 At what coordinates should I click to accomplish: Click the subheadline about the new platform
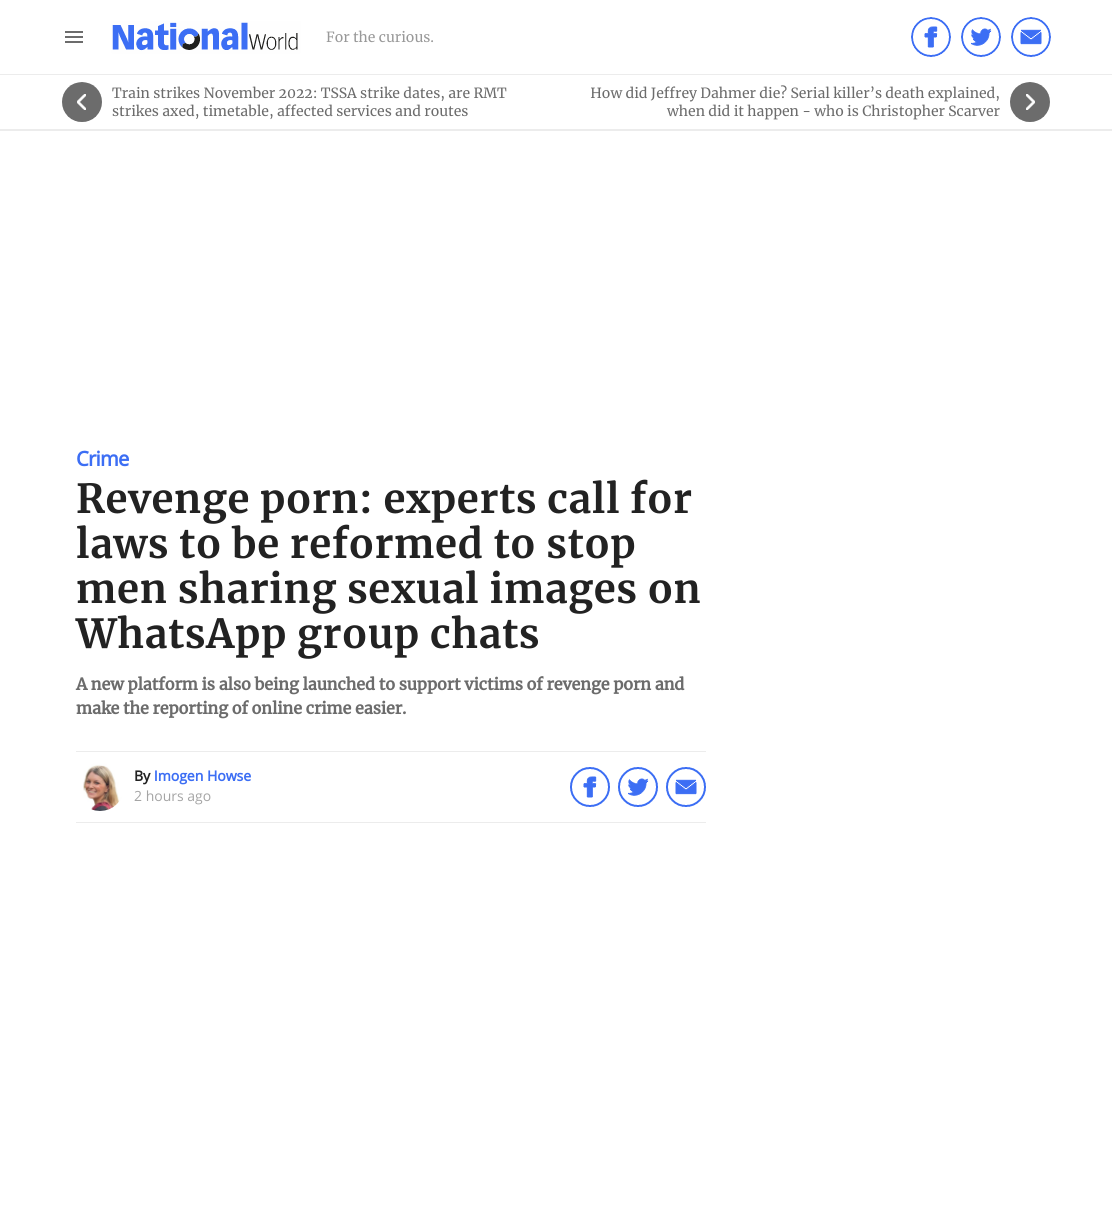(380, 696)
